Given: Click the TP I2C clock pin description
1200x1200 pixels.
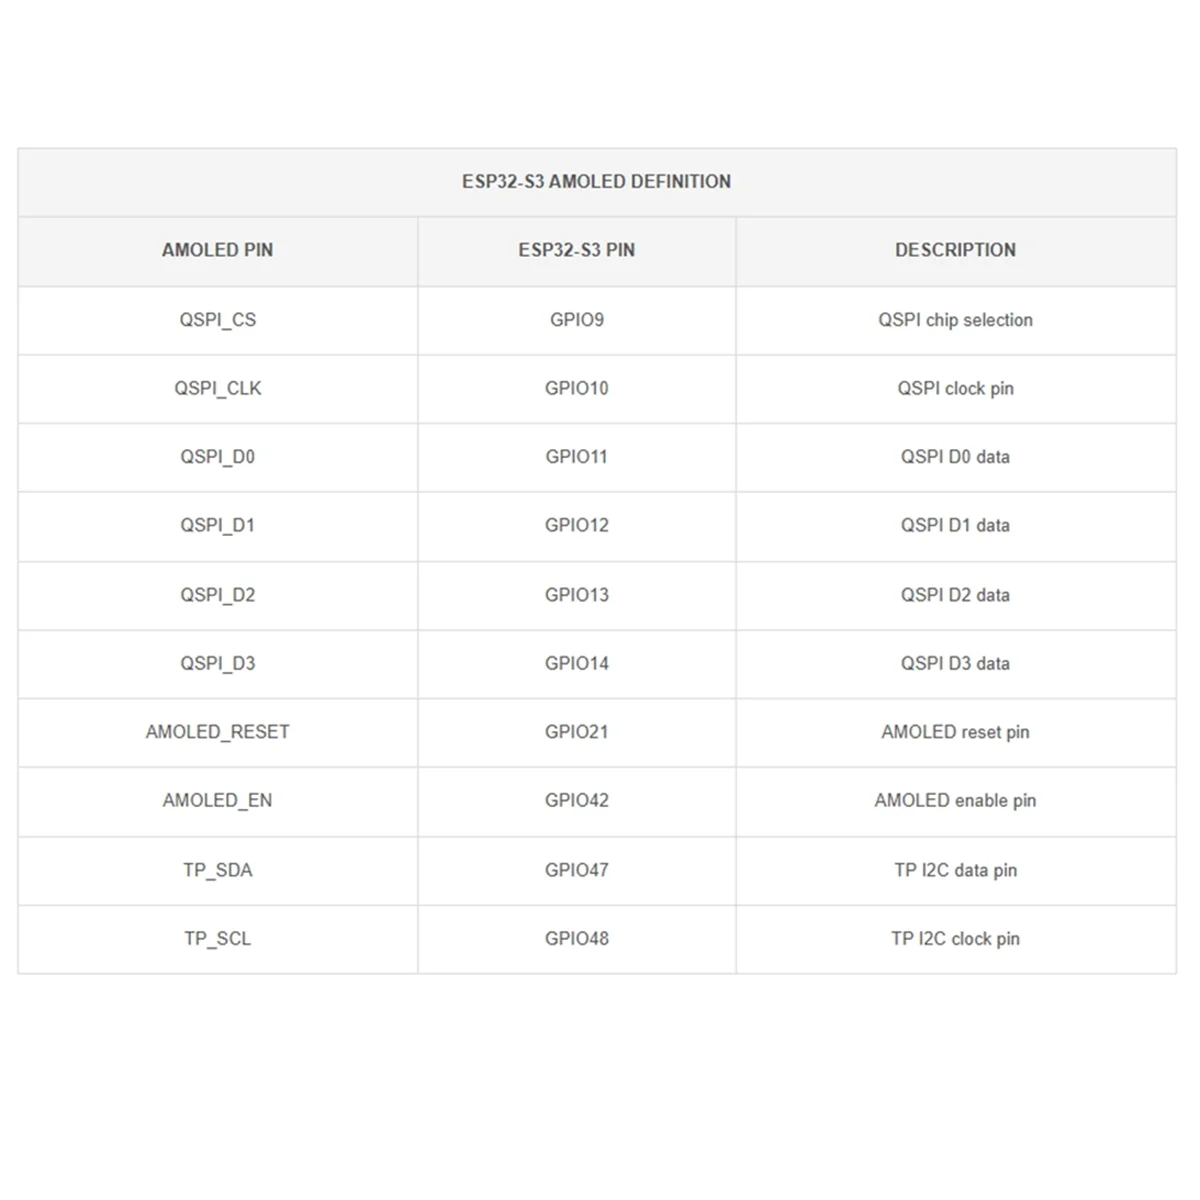Looking at the screenshot, I should [x=955, y=939].
